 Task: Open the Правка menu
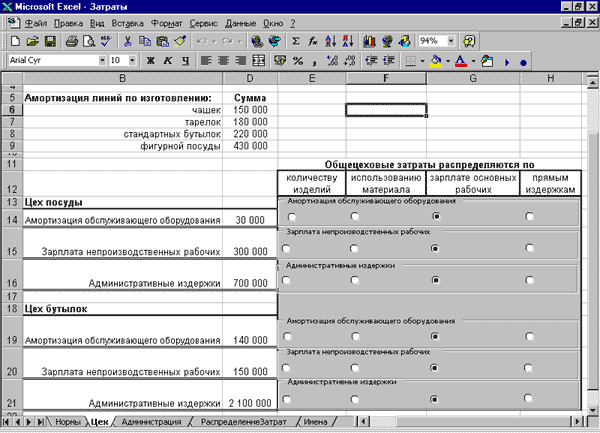click(x=68, y=23)
